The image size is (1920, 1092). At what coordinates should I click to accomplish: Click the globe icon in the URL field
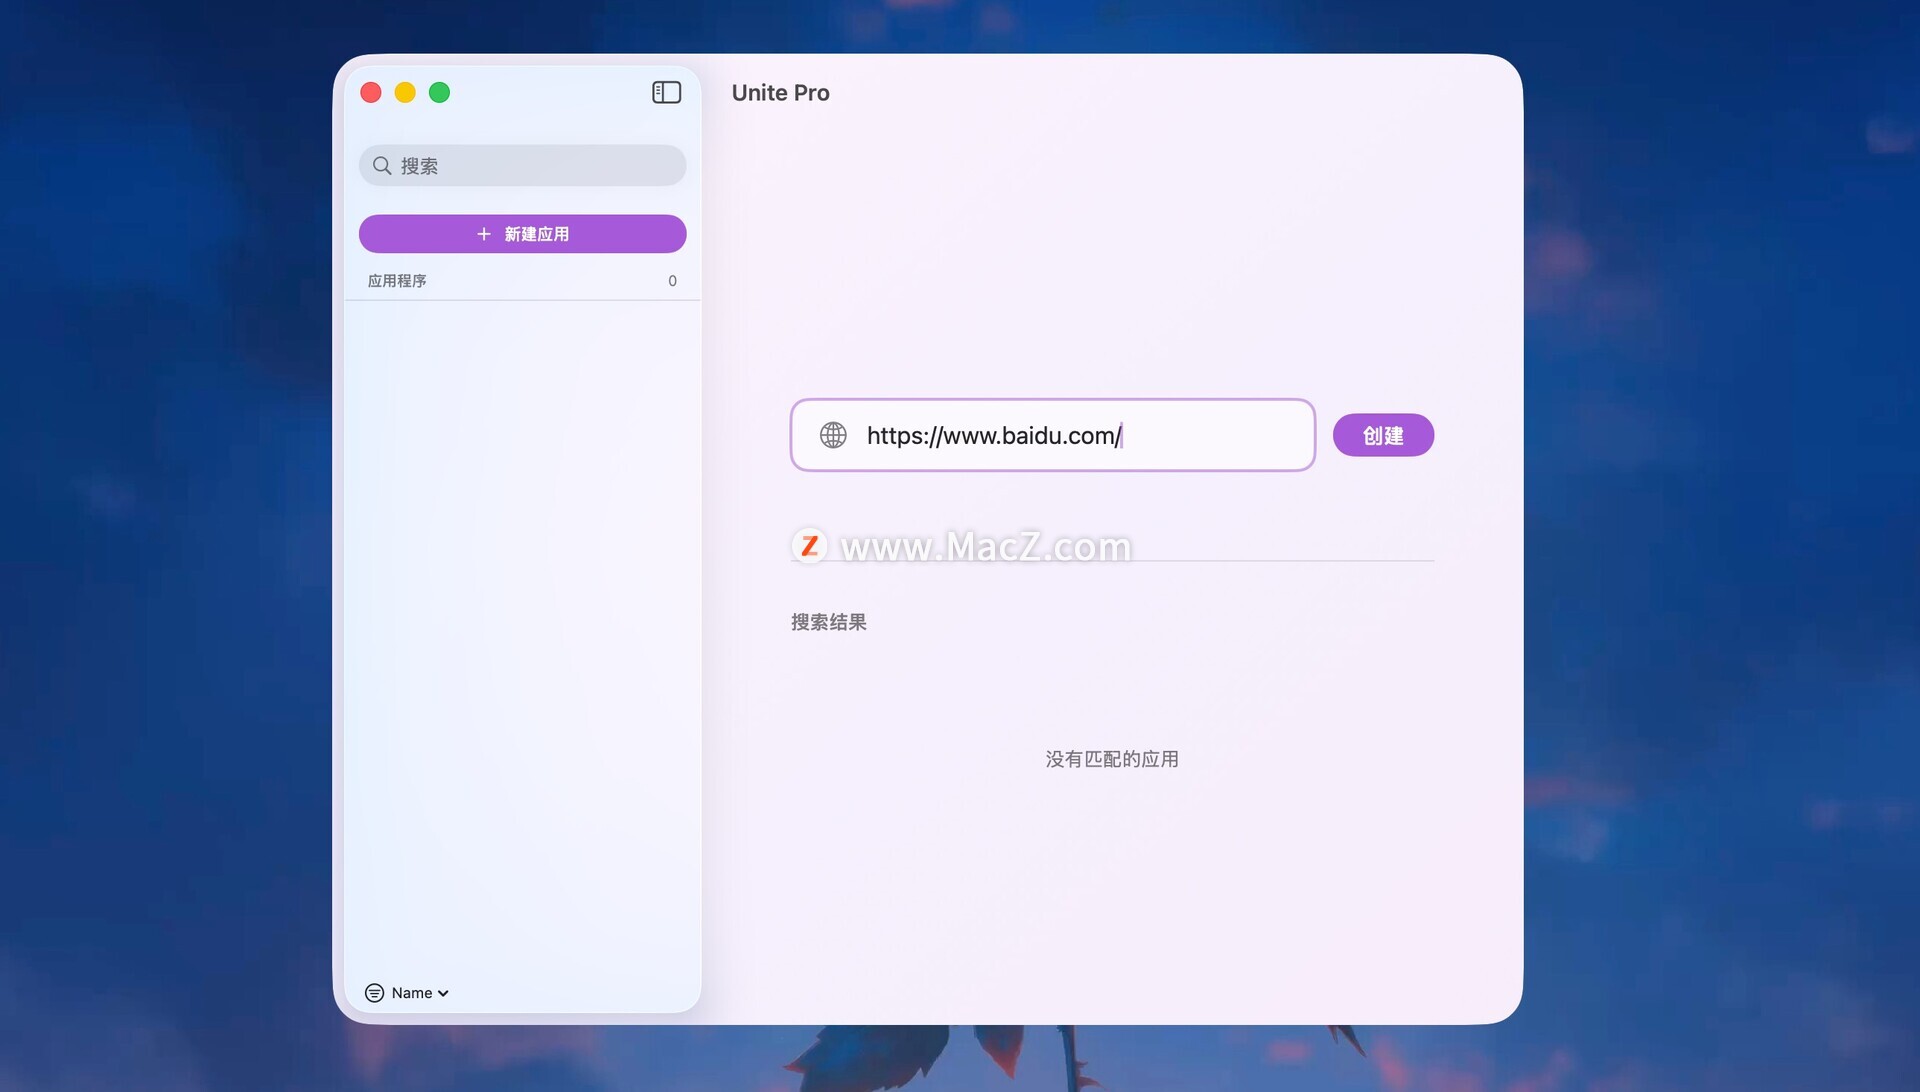pos(833,435)
